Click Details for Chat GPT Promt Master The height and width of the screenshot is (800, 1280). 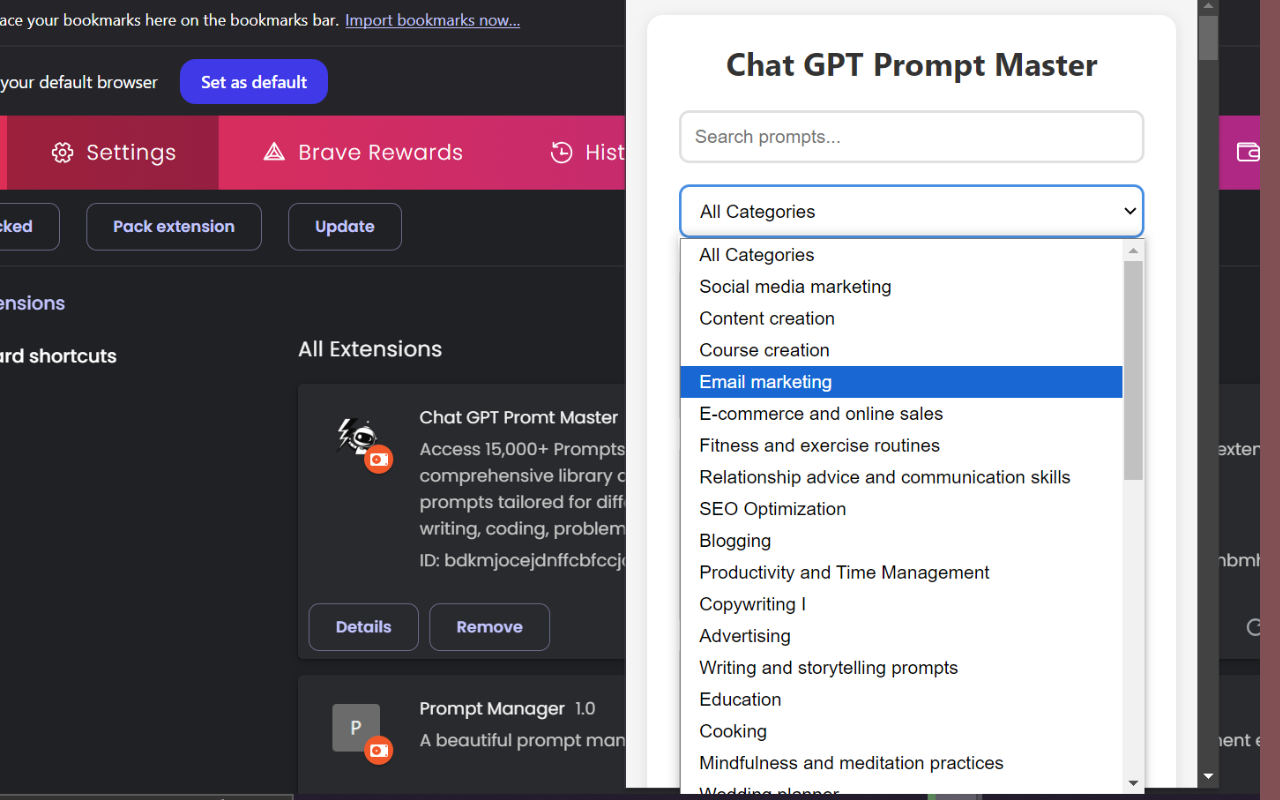(x=363, y=627)
